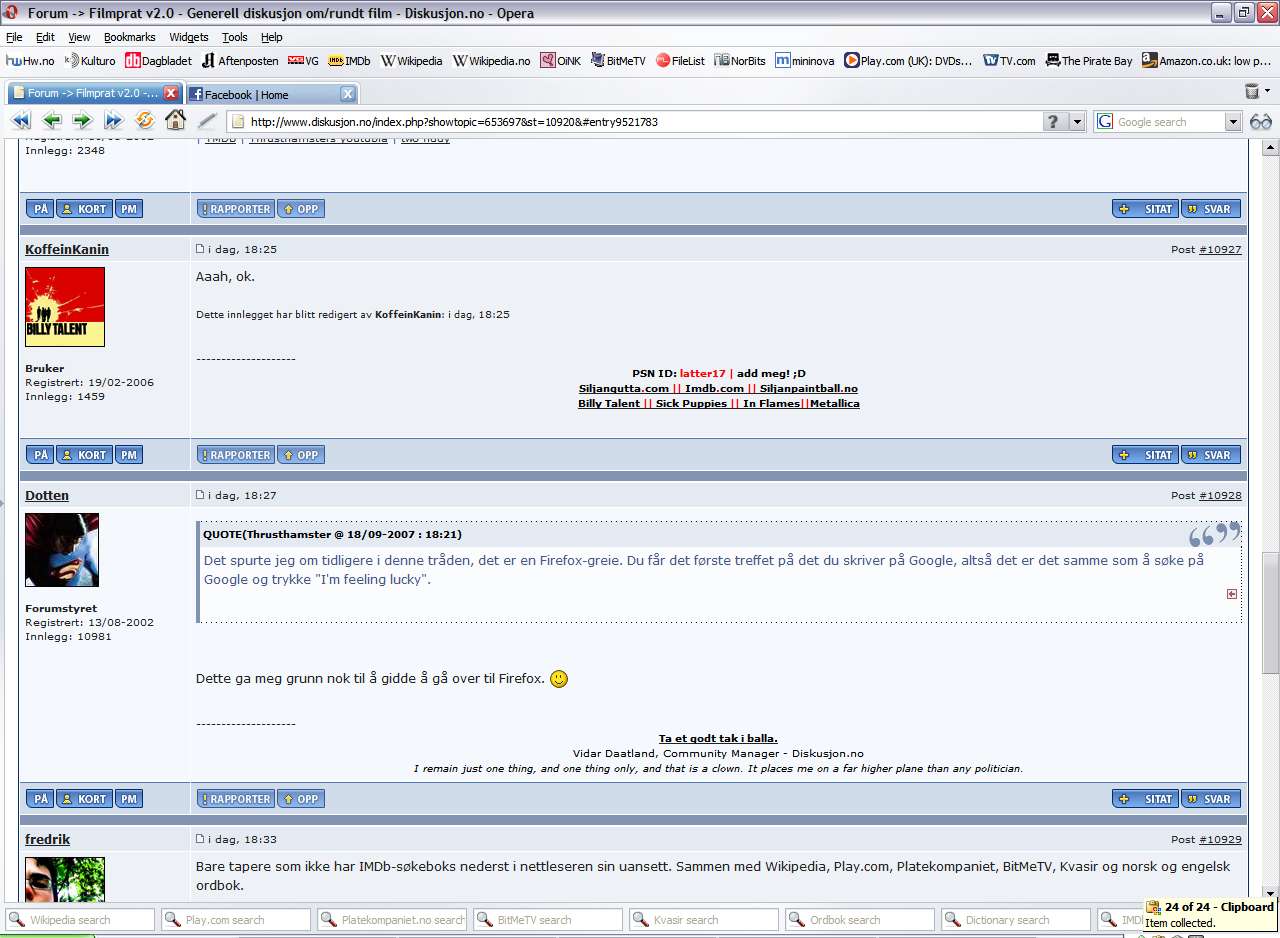Open the Amazon.co.uk bookmark

click(1207, 60)
